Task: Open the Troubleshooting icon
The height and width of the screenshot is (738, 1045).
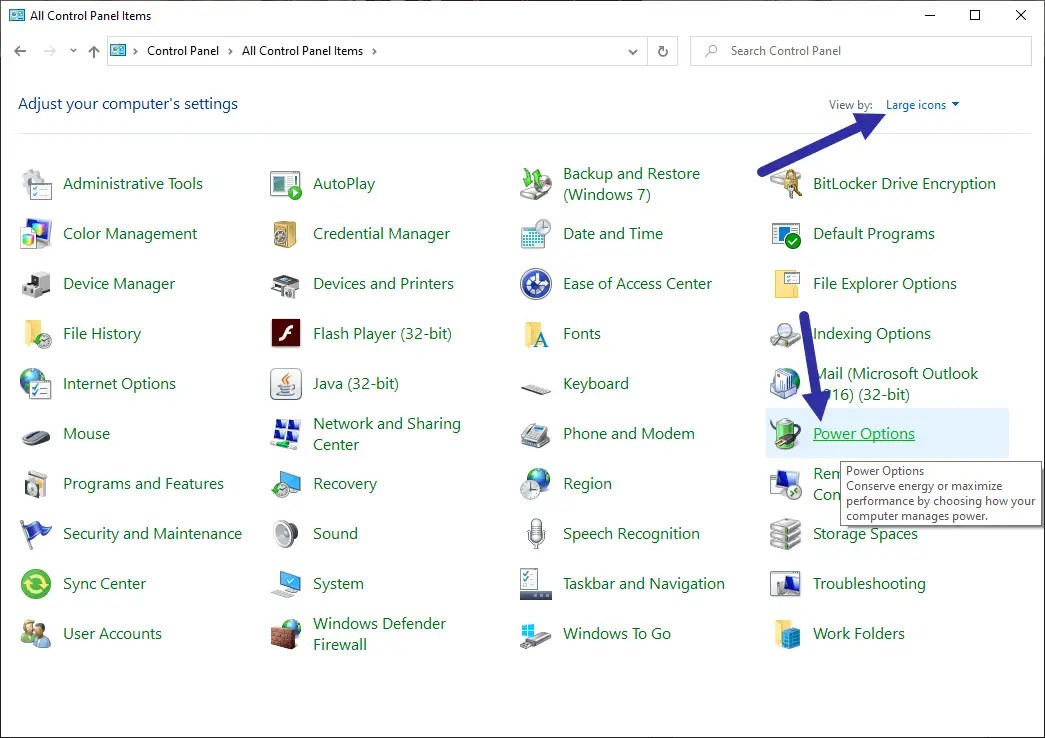Action: click(786, 584)
